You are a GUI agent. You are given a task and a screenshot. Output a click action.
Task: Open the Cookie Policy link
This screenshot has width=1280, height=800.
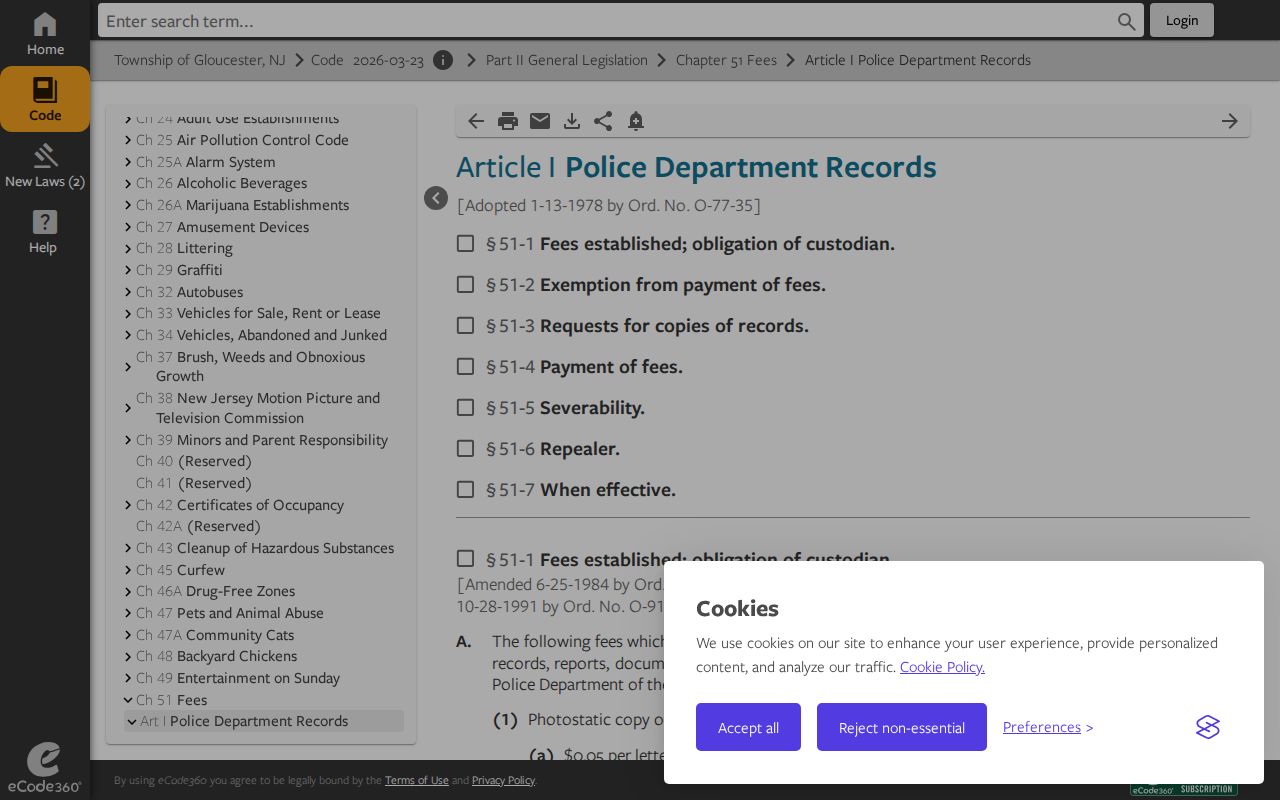pos(942,667)
